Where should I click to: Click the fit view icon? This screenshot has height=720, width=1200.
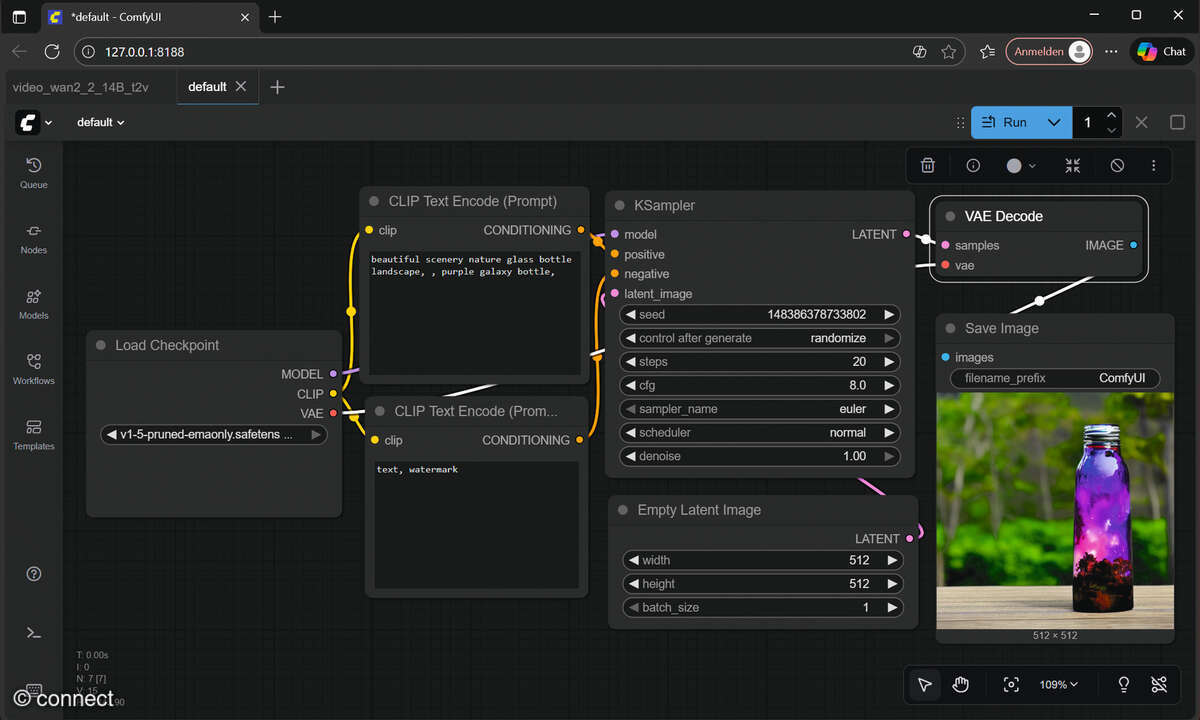click(x=1011, y=684)
